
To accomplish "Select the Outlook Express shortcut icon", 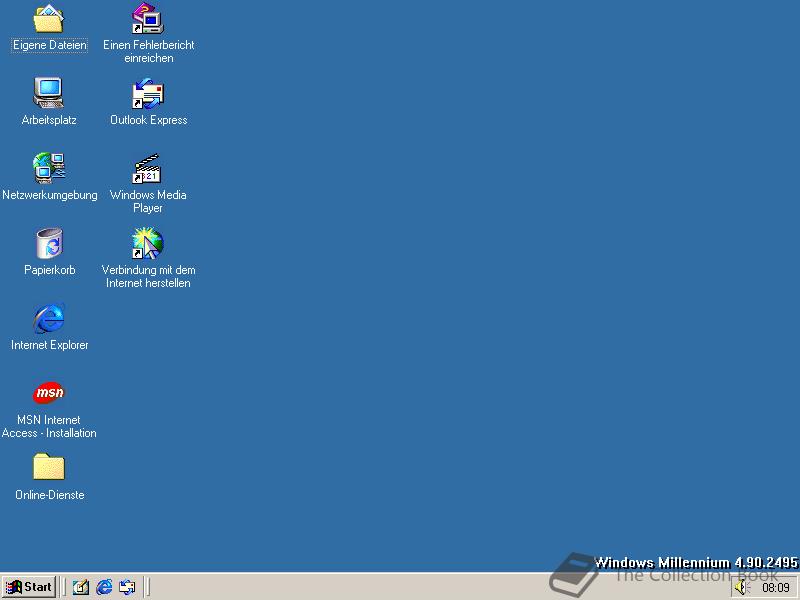I will coord(148,93).
